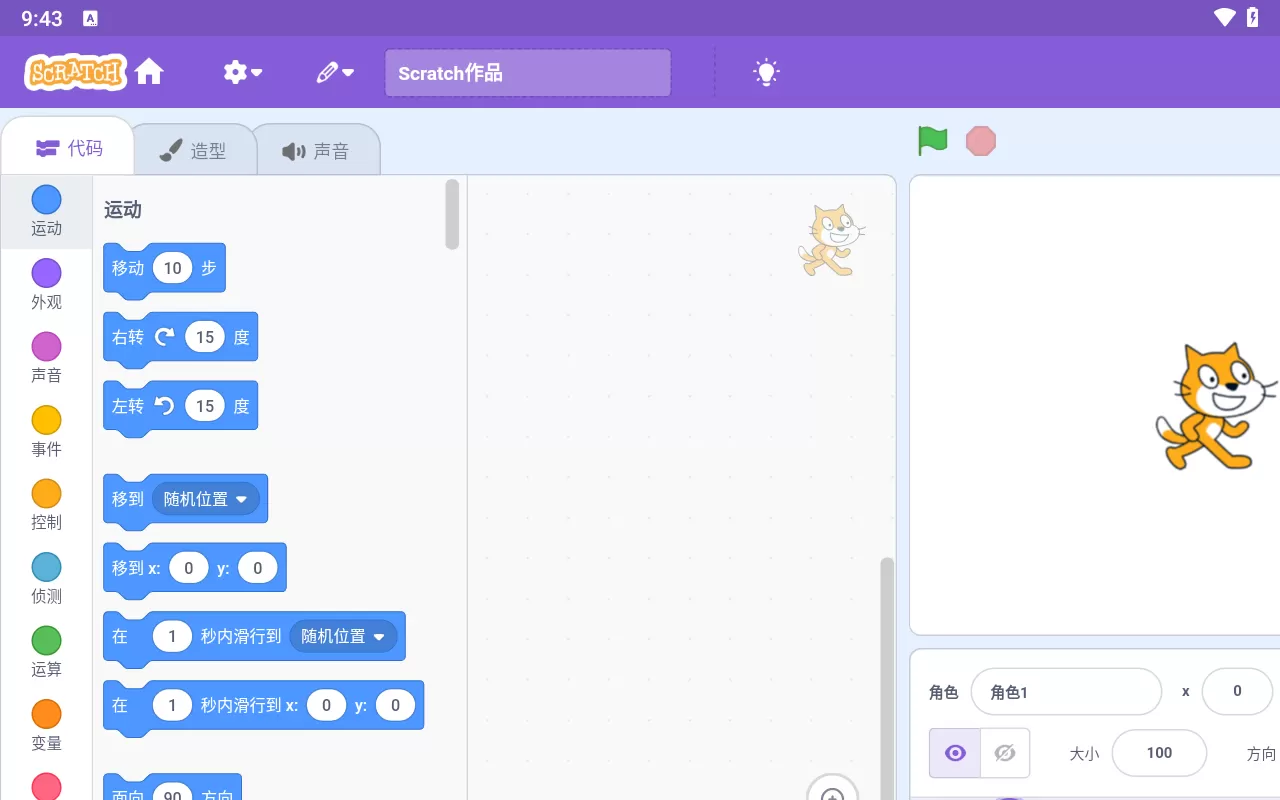1280x800 pixels.
Task: Open the 运算 (Operators) green category
Action: click(x=46, y=652)
